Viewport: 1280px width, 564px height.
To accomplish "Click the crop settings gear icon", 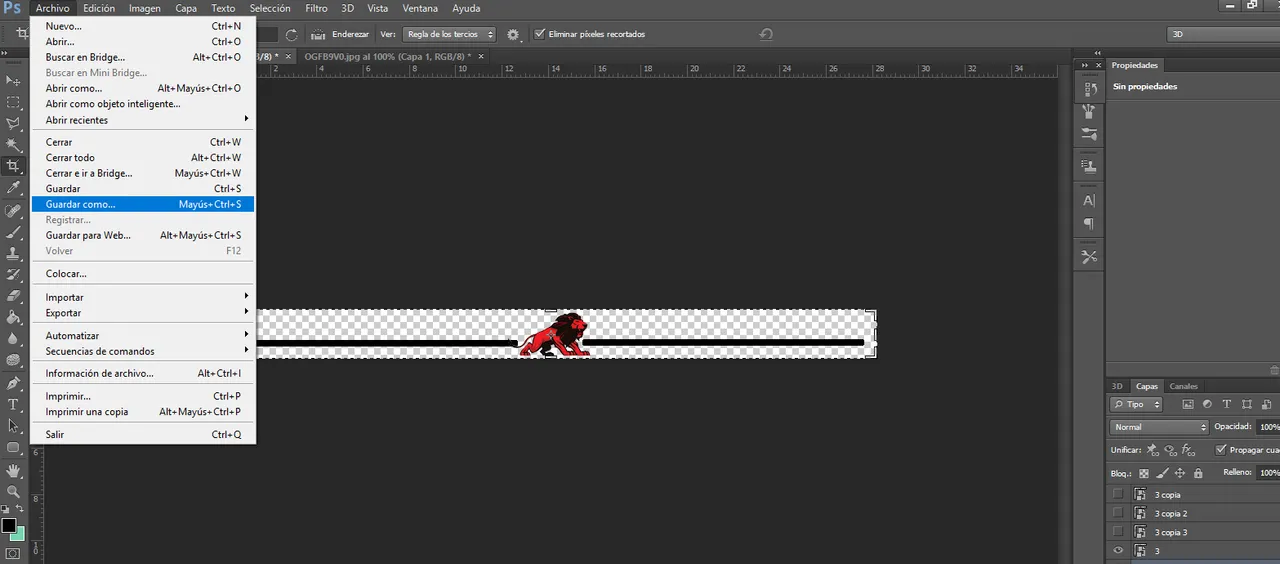I will tap(513, 34).
